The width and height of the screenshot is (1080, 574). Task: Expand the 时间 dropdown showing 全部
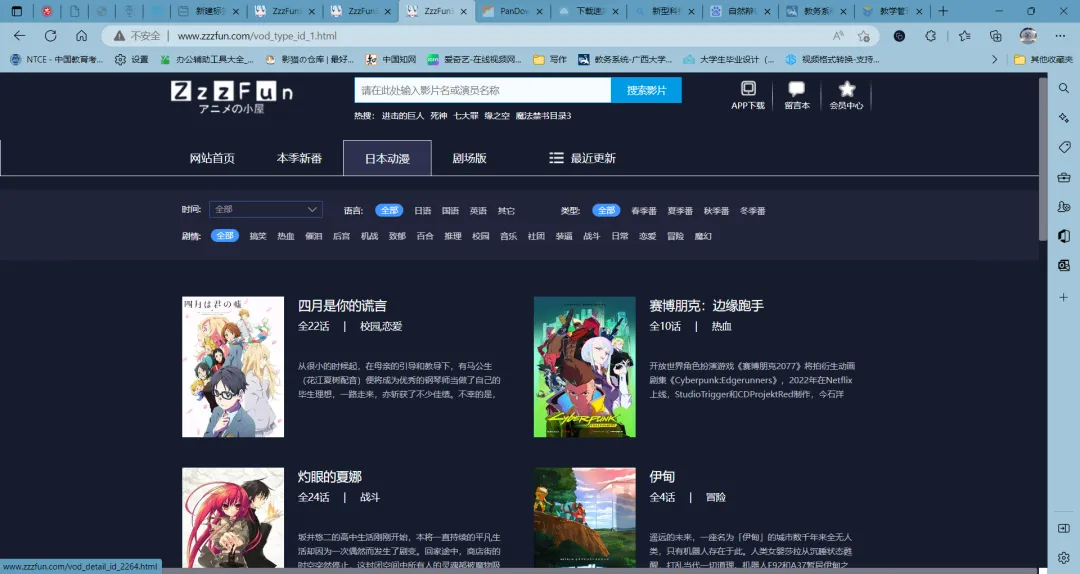[266, 209]
